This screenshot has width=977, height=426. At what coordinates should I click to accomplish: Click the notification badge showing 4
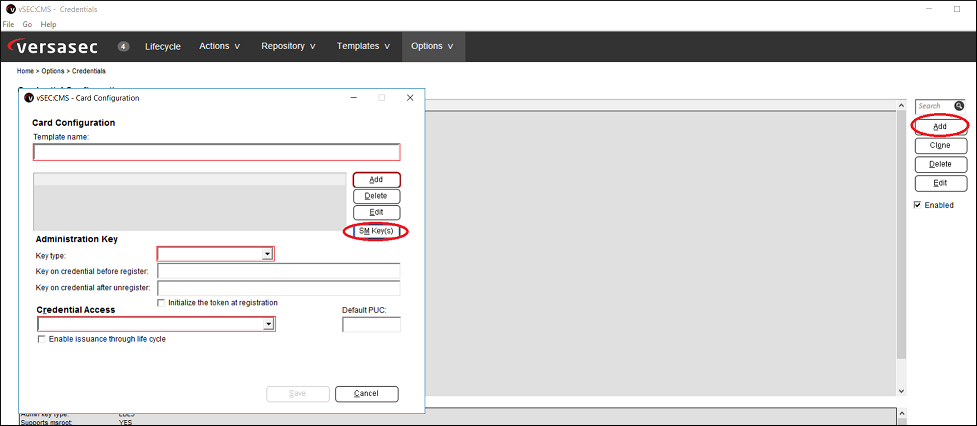pos(123,46)
